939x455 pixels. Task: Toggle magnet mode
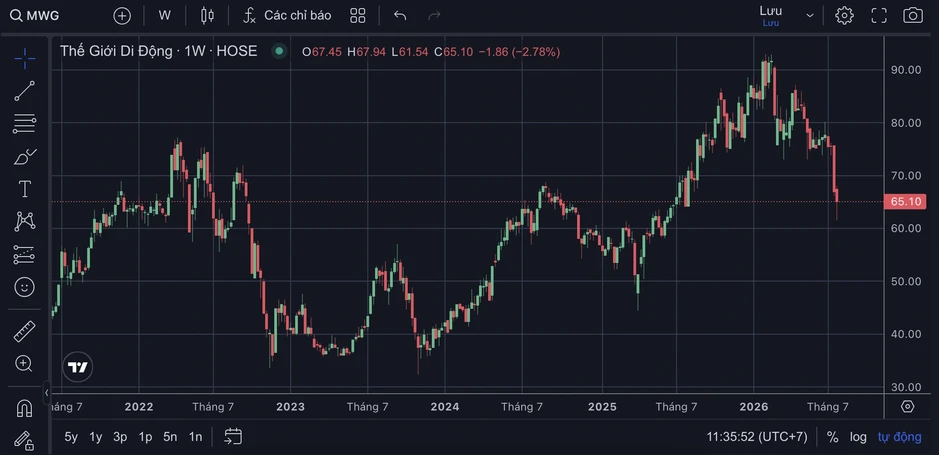coord(25,409)
